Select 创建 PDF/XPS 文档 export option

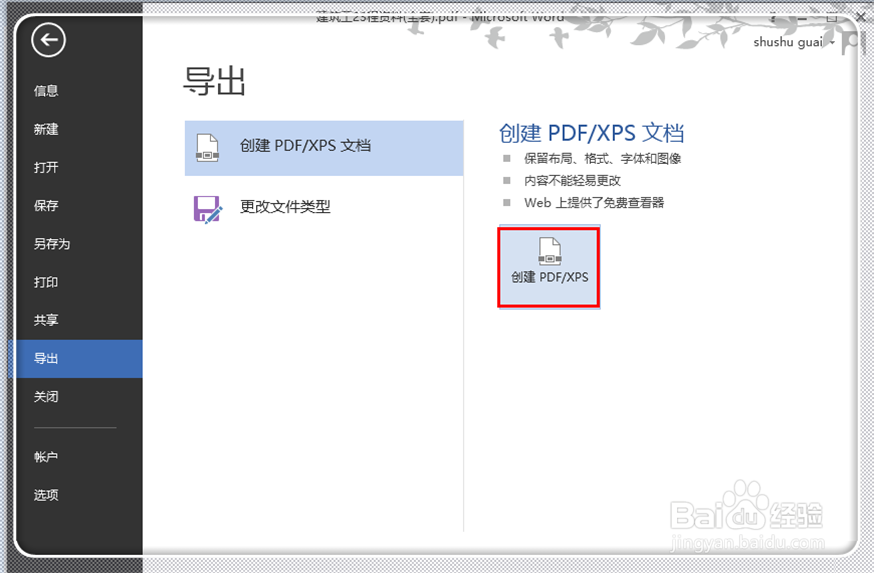click(324, 148)
